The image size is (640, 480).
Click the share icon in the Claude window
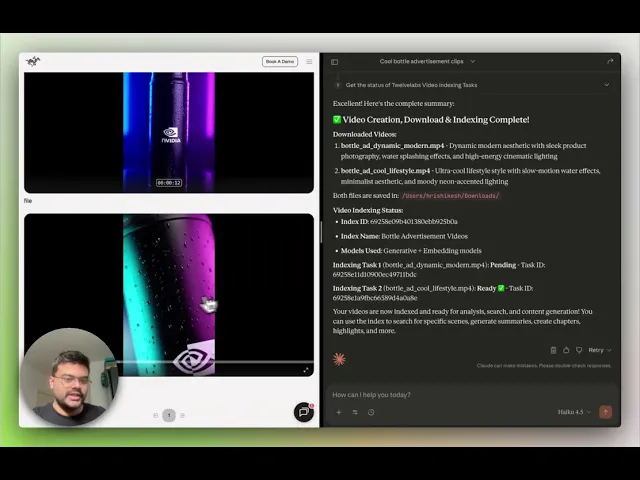click(x=610, y=61)
